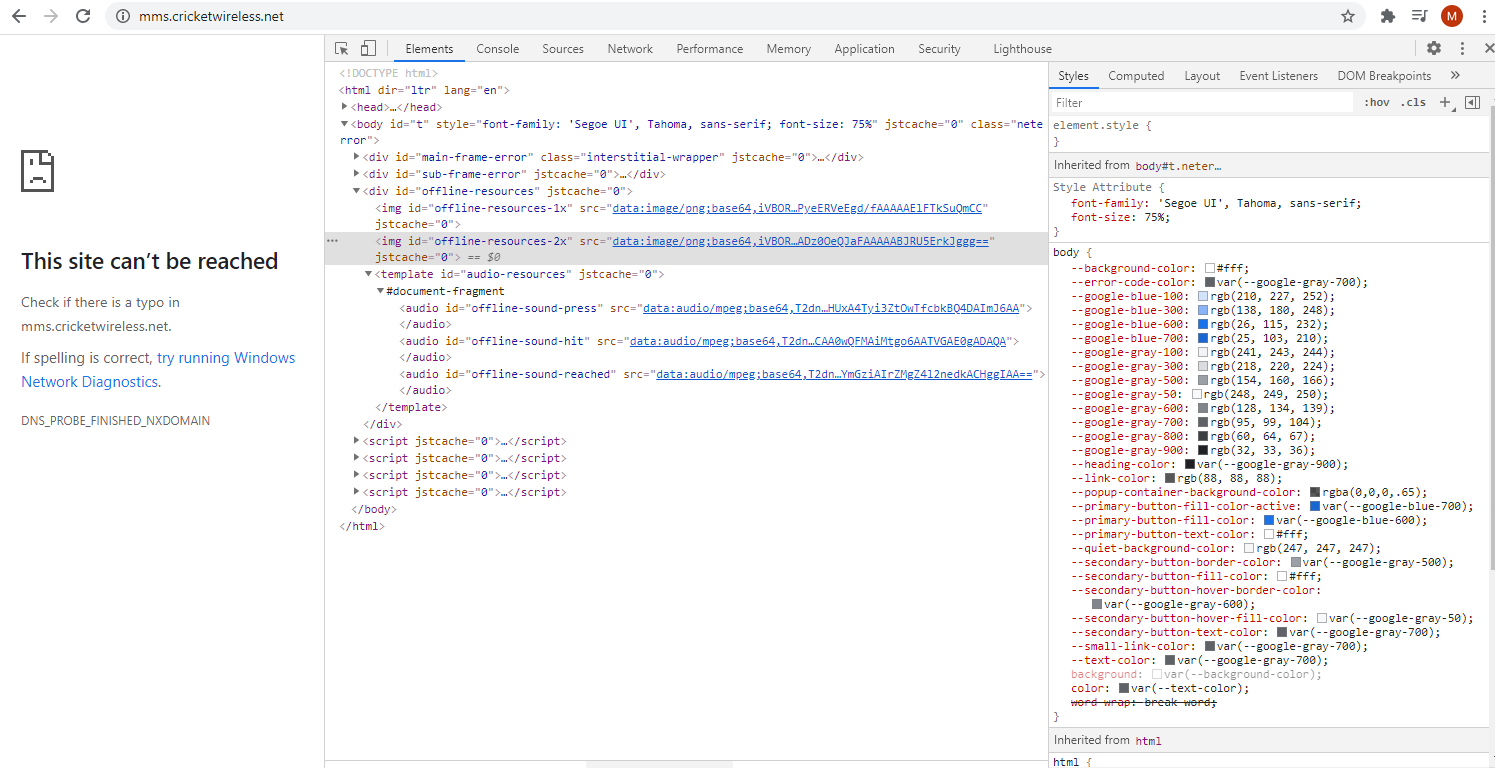Open the Security tab
The width and height of the screenshot is (1495, 768).
click(939, 48)
